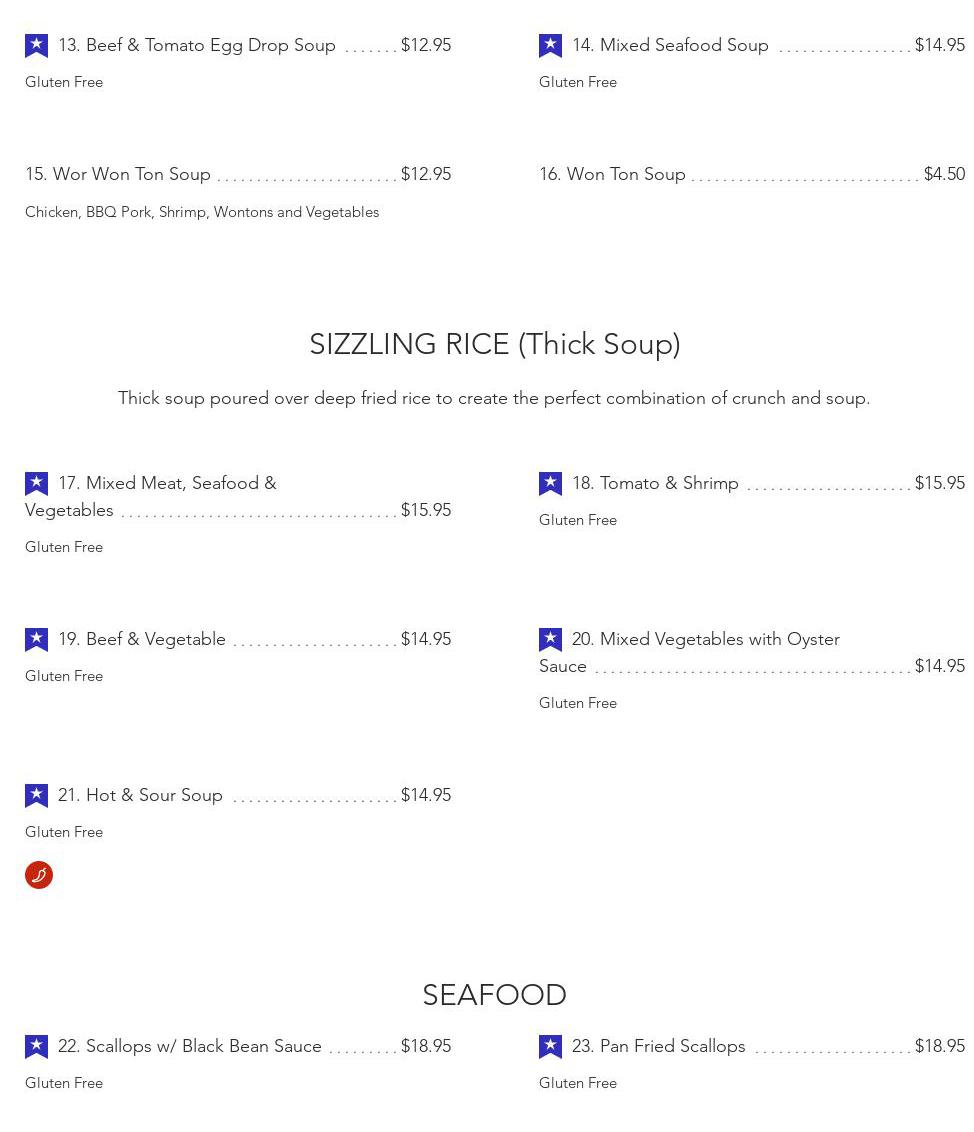974x1132 pixels.
Task: Click the star badge beside Beef & Vegetable
Action: 37,640
